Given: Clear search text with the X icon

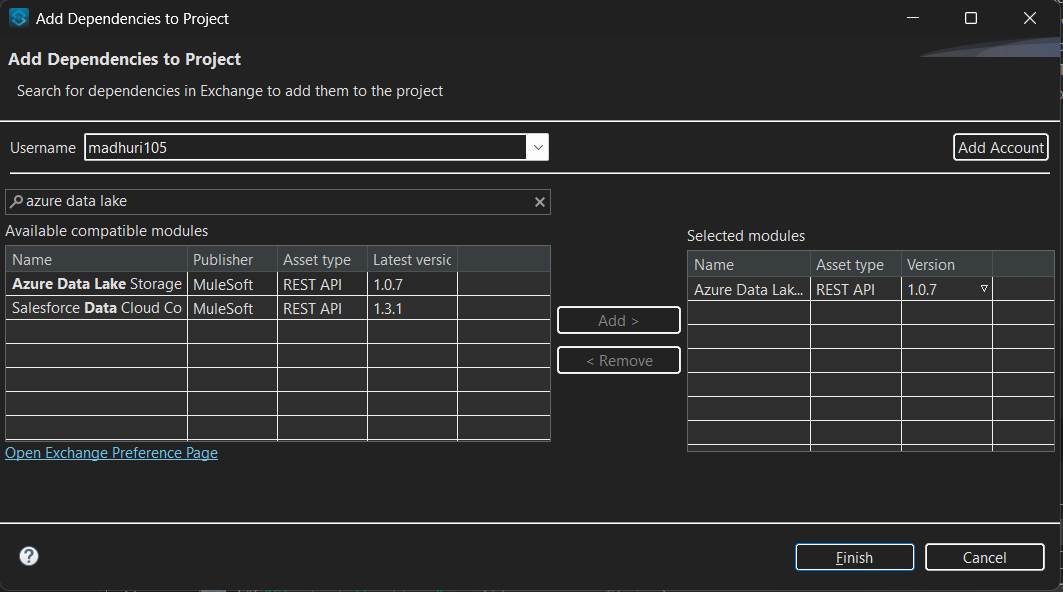Looking at the screenshot, I should coord(540,202).
